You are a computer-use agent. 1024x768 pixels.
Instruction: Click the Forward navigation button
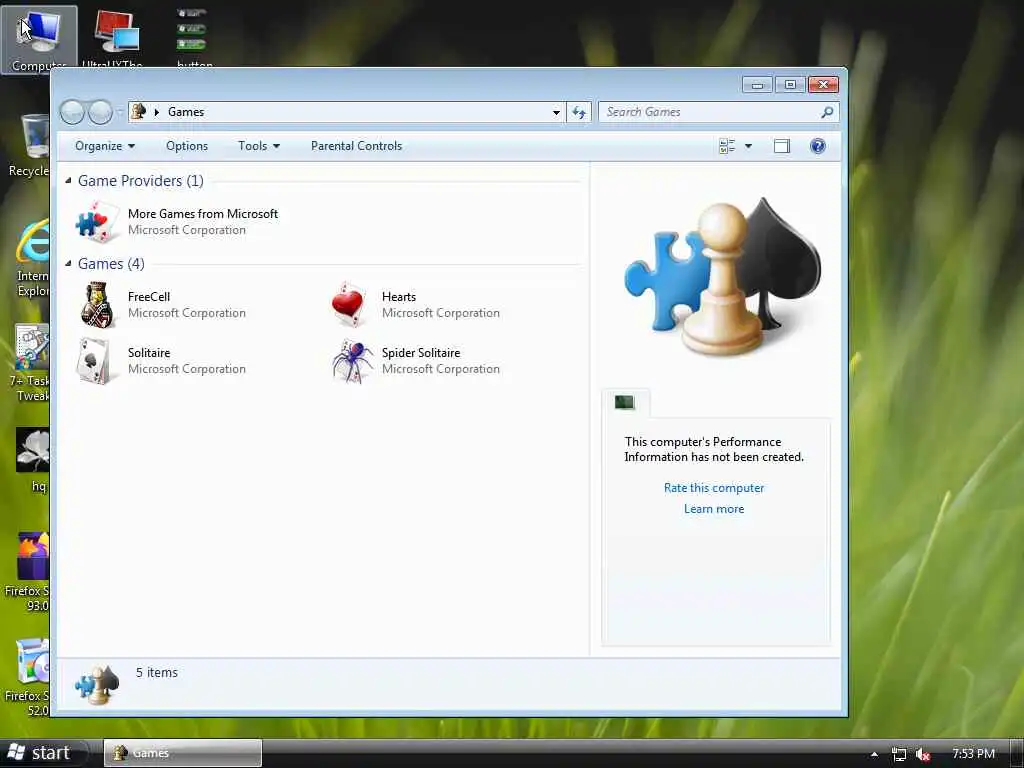click(x=100, y=112)
